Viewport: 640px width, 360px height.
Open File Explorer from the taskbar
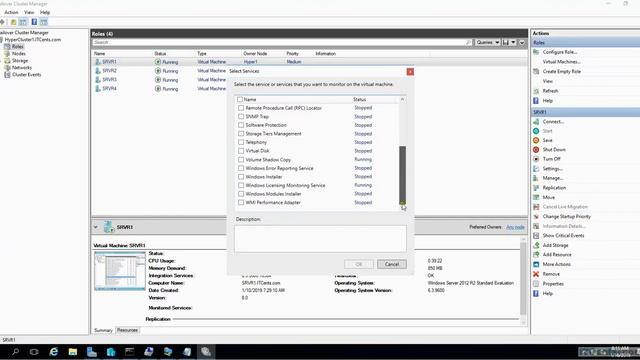point(73,352)
